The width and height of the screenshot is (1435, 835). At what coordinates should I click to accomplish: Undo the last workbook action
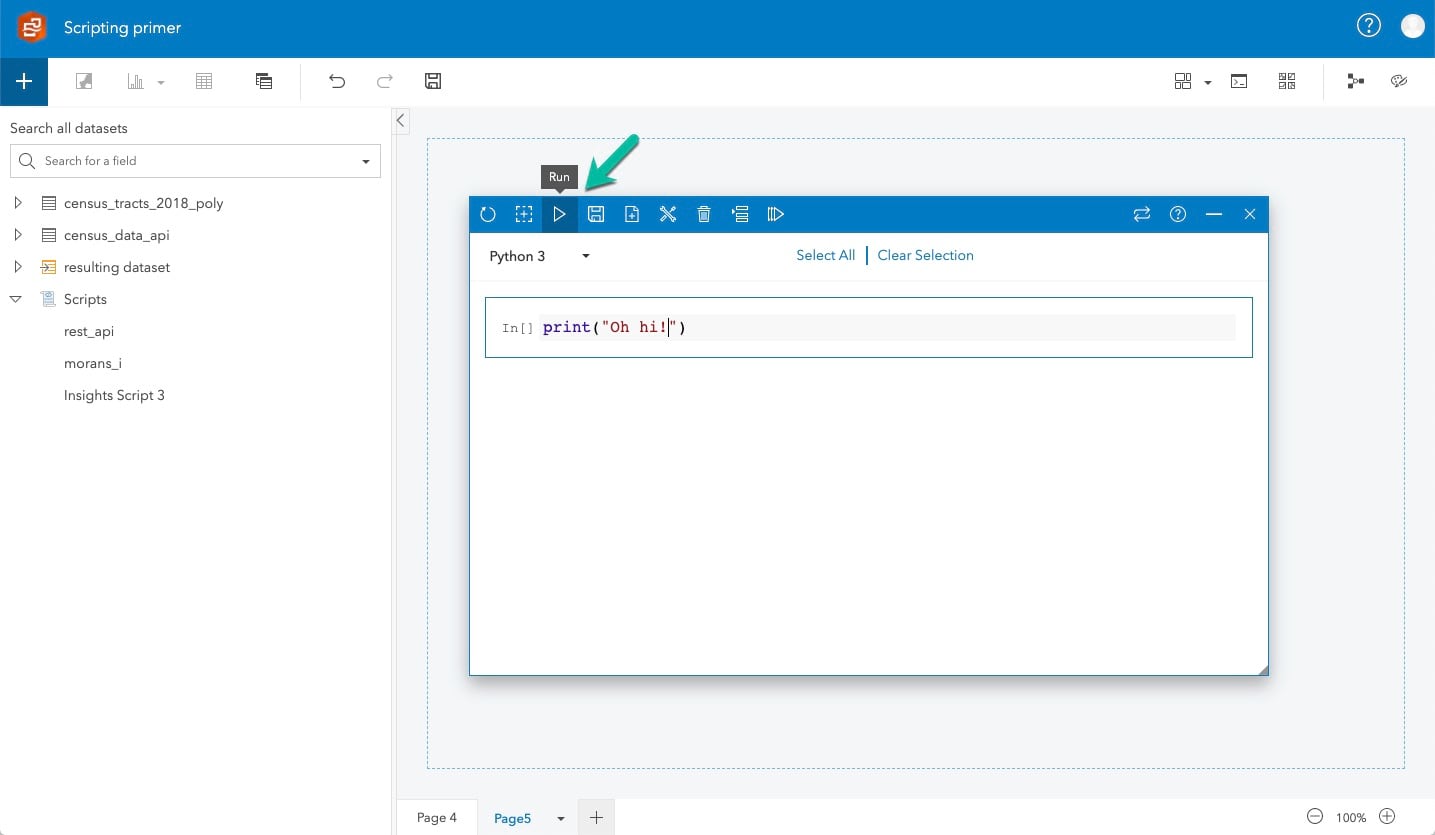click(337, 81)
